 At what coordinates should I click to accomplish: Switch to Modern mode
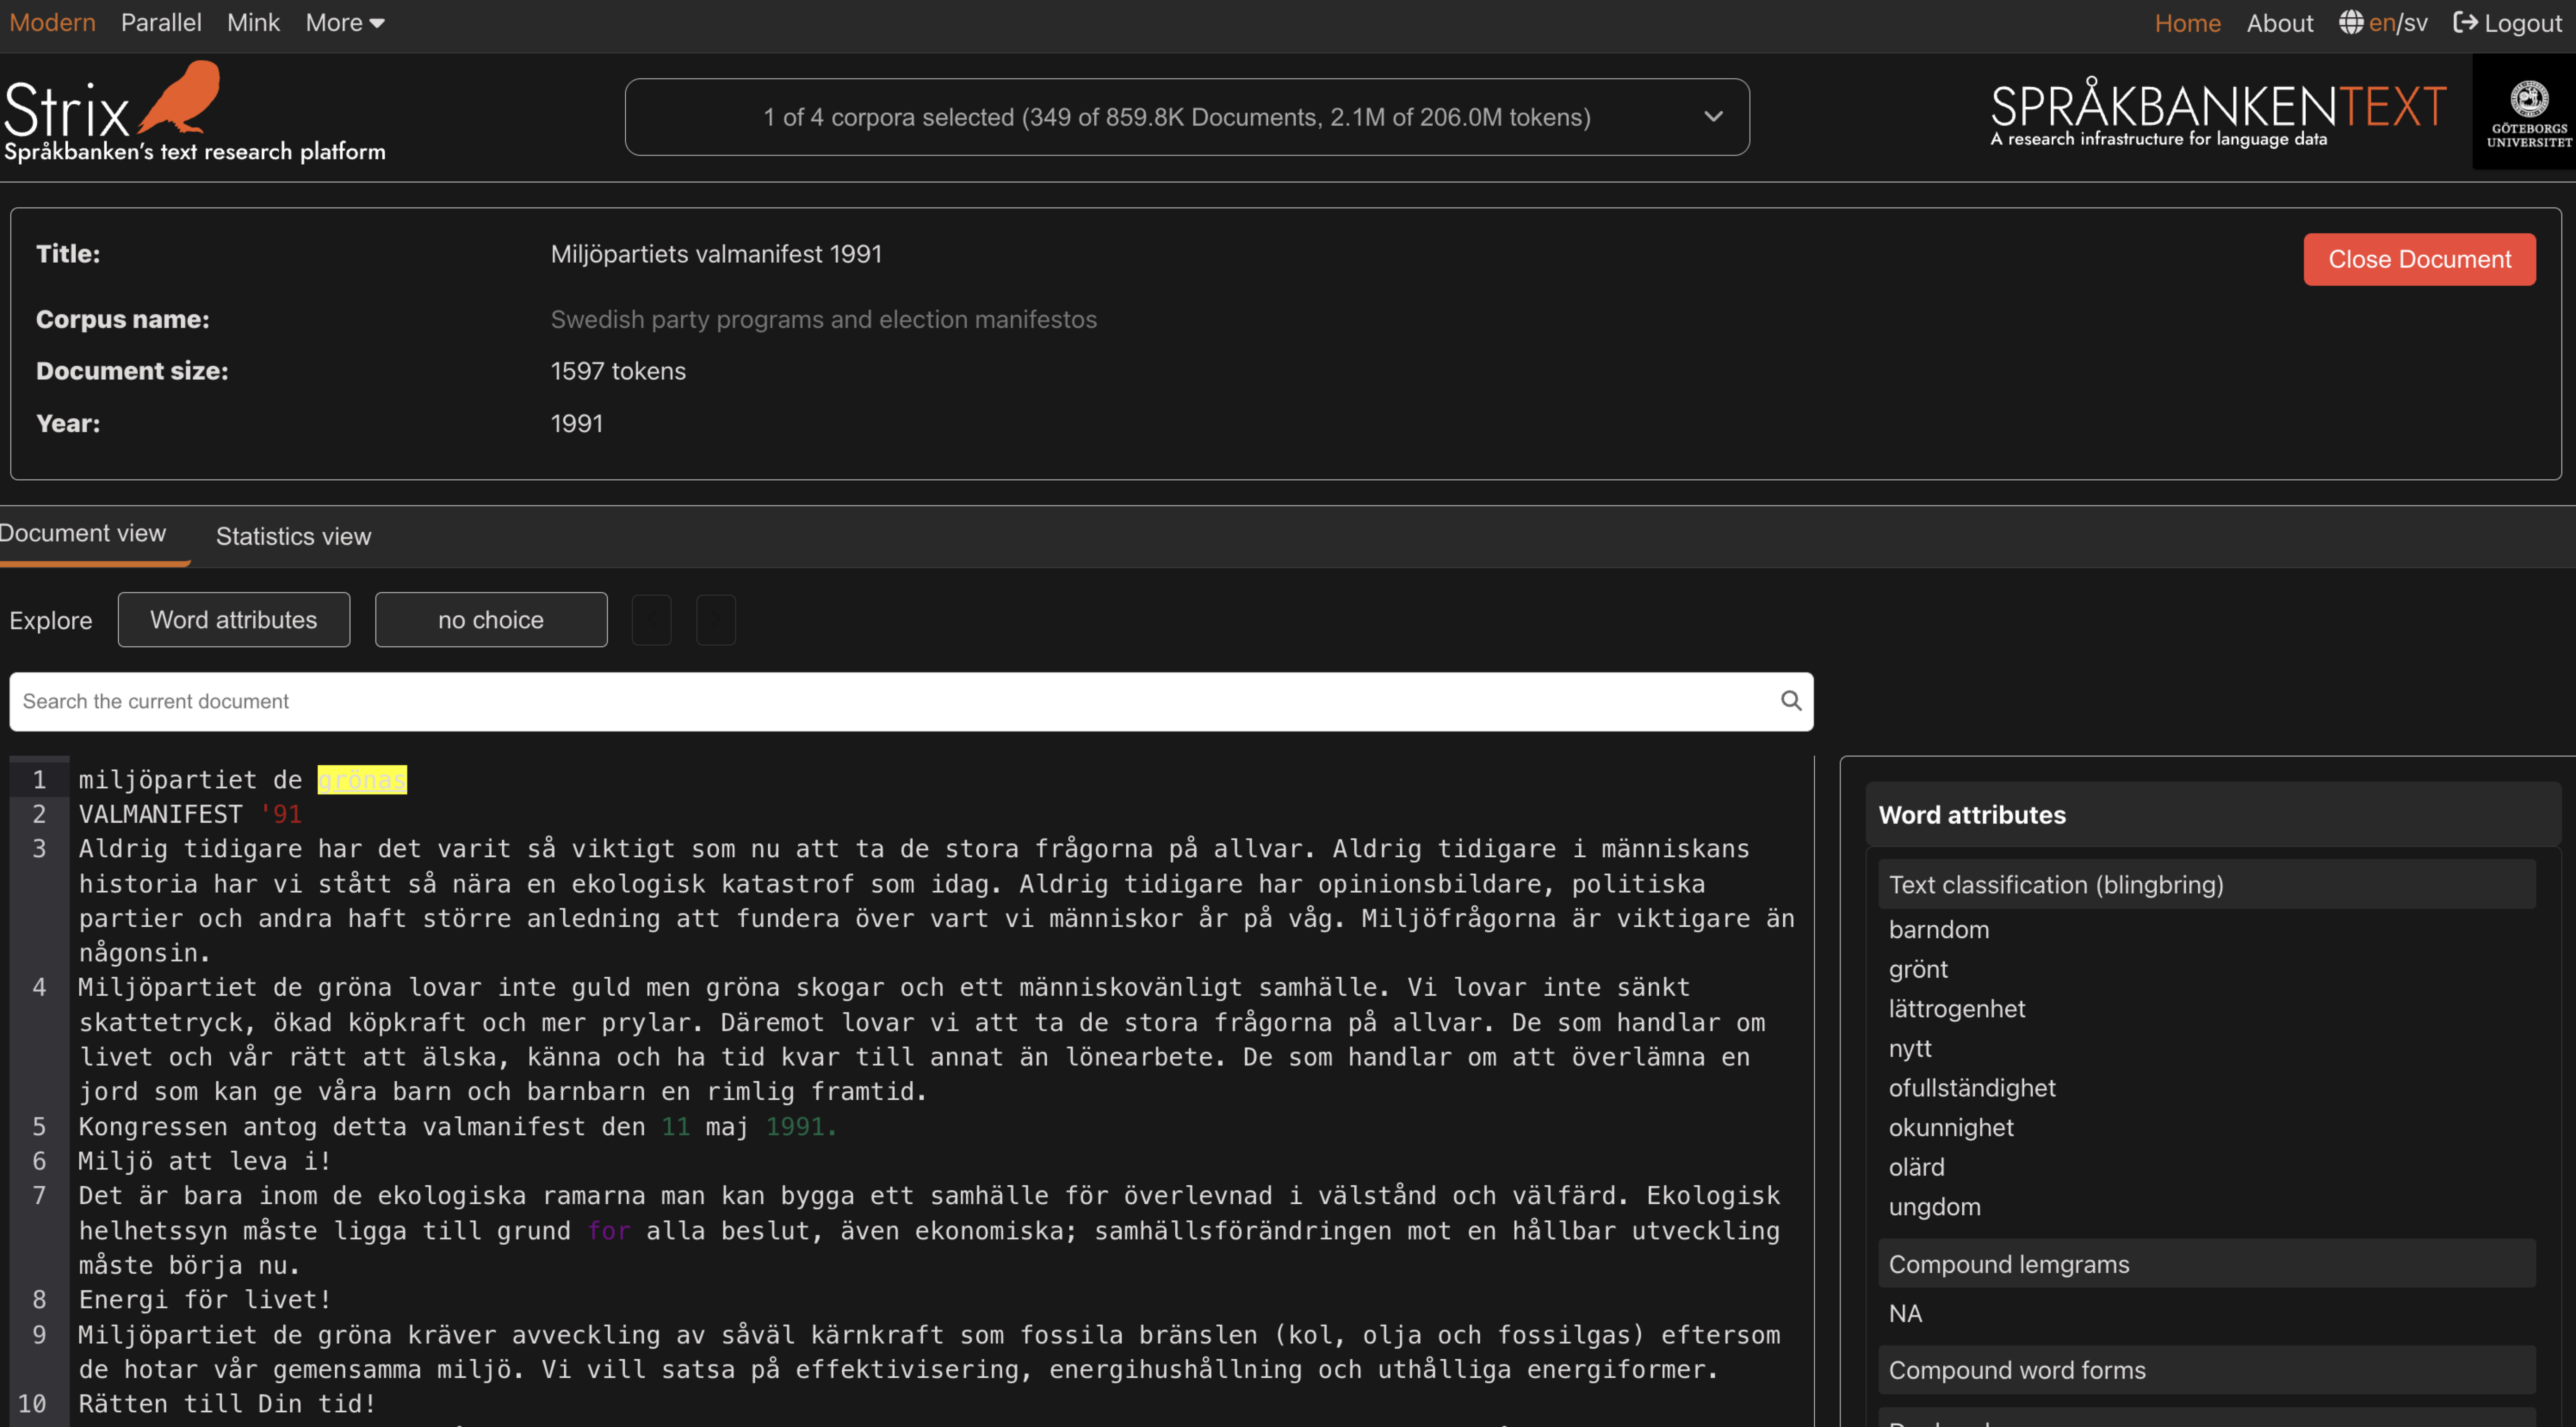52,23
